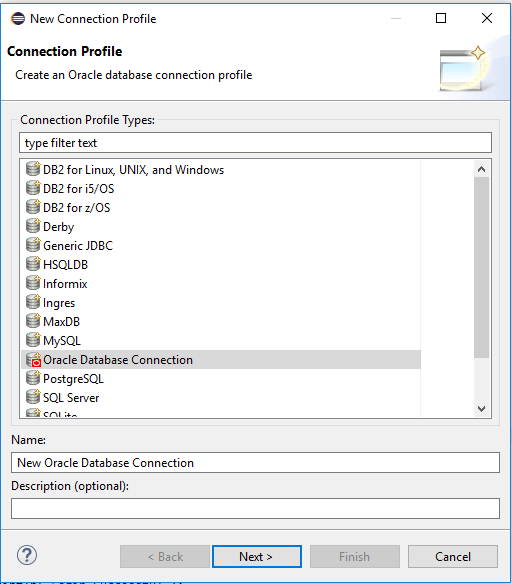Viewport: 512px width, 584px height.
Task: Click the PostgreSQL database icon
Action: 33,378
